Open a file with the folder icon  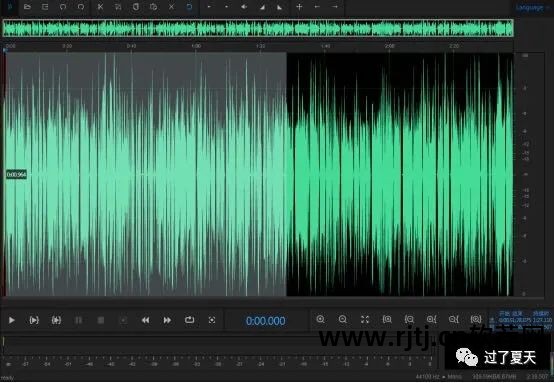27,7
